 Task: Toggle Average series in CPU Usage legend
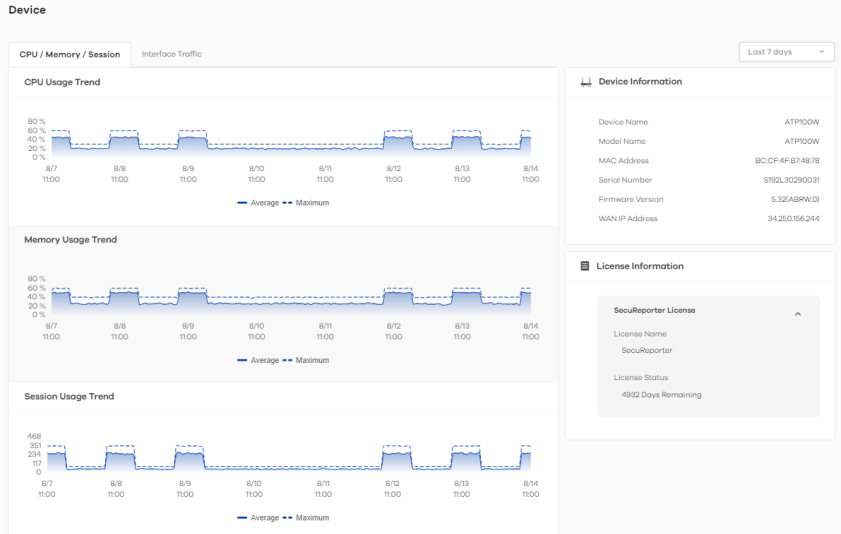click(258, 203)
